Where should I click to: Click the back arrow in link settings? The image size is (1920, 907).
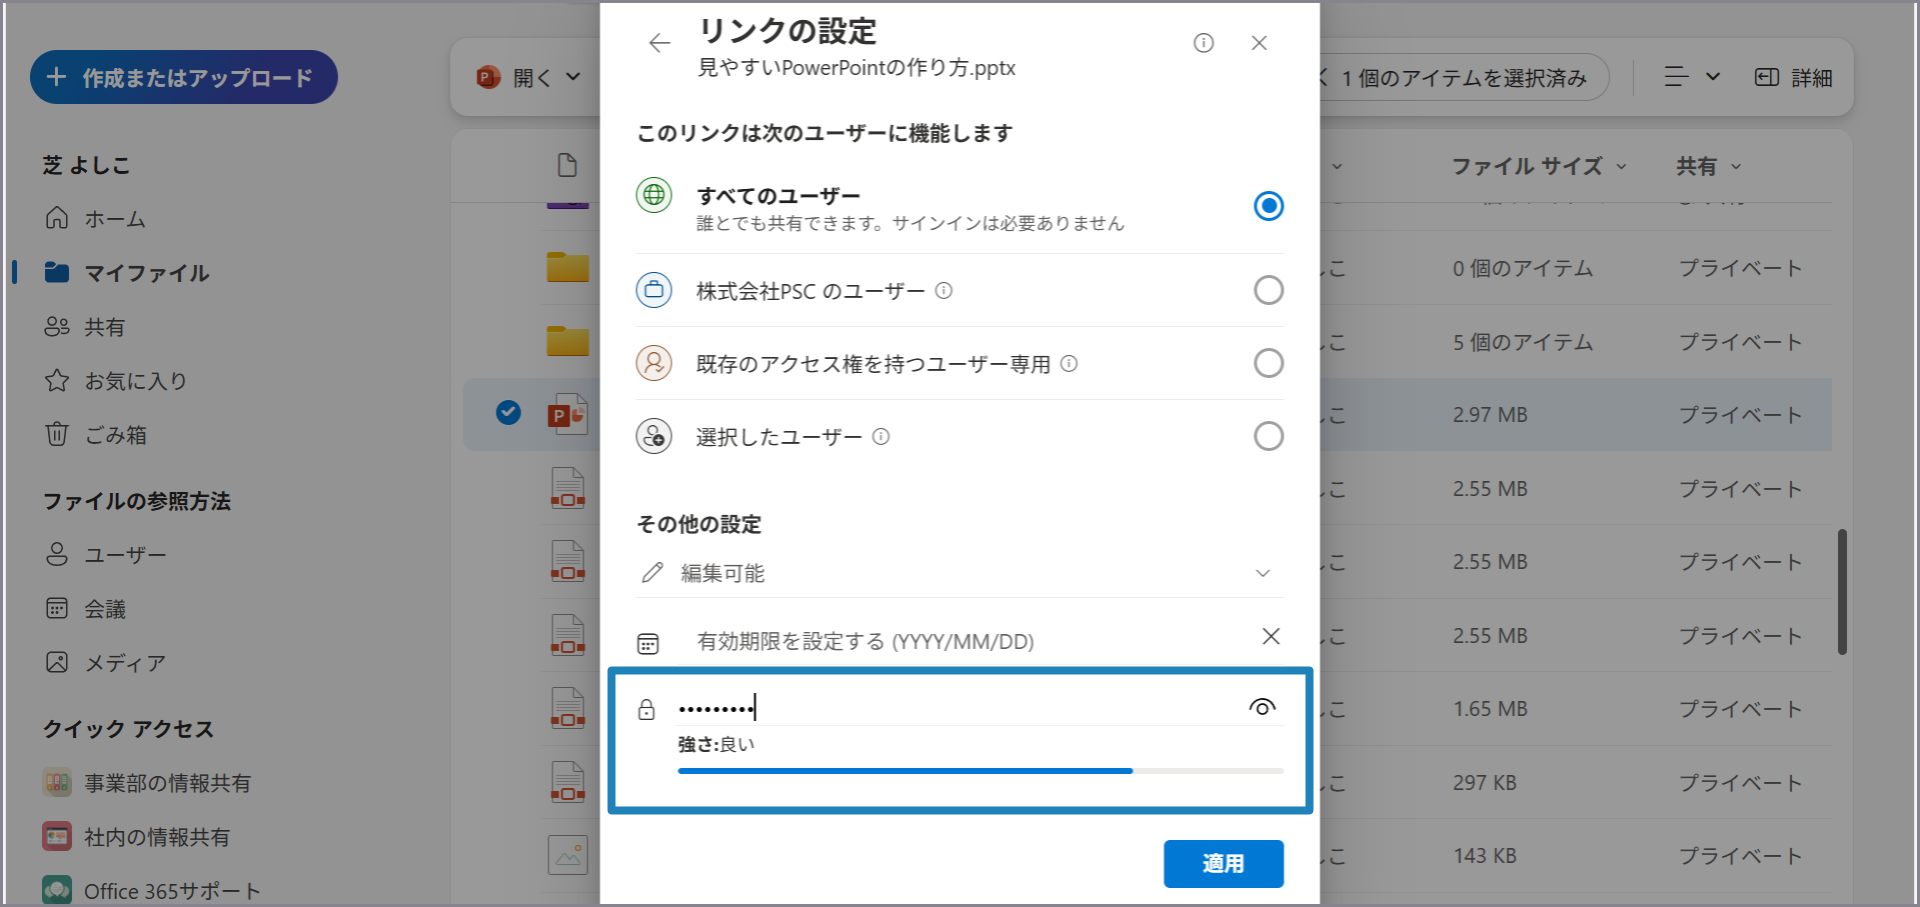pyautogui.click(x=659, y=43)
